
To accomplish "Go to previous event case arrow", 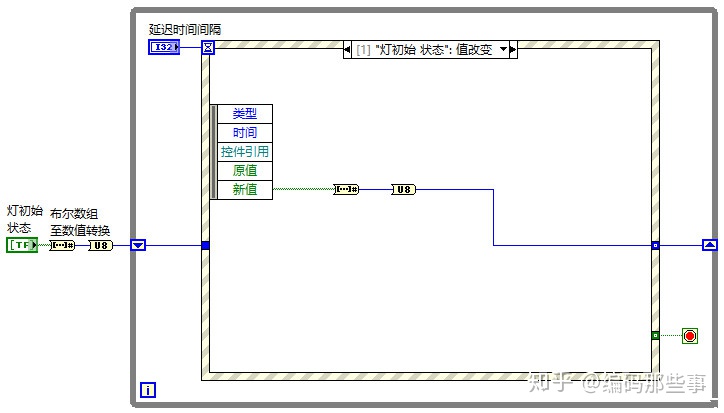I will [x=347, y=49].
